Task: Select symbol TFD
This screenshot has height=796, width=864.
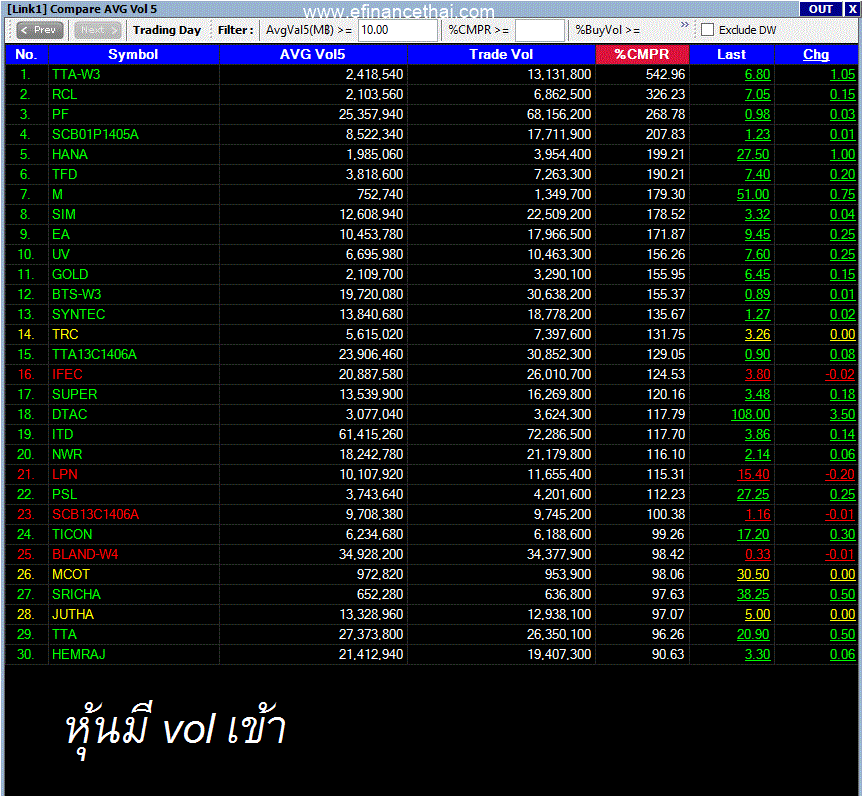Action: pyautogui.click(x=64, y=175)
